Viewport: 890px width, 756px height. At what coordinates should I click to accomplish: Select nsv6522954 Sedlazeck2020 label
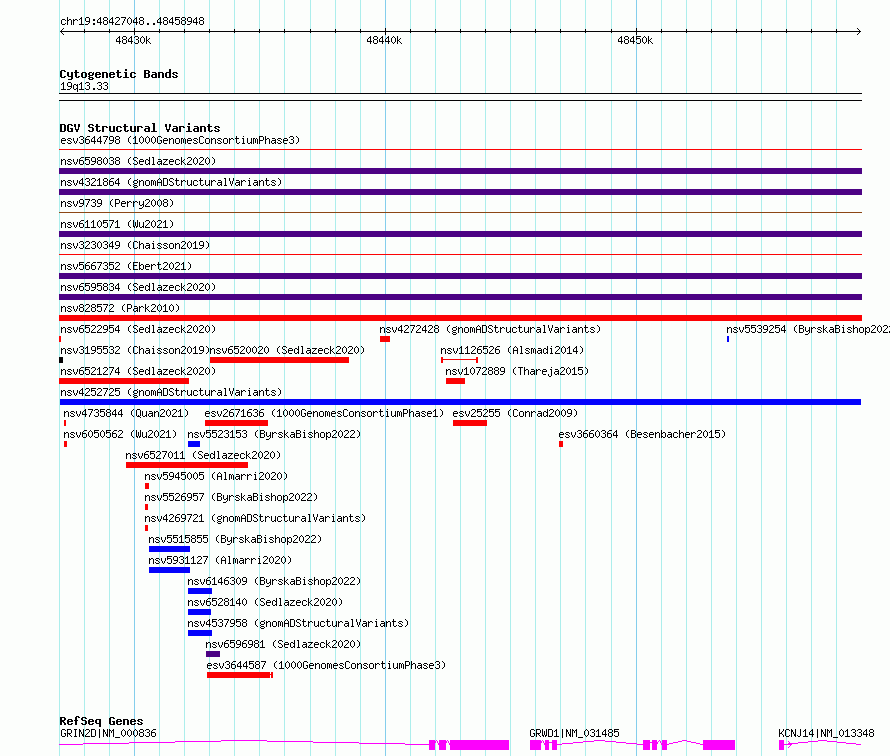click(x=138, y=329)
